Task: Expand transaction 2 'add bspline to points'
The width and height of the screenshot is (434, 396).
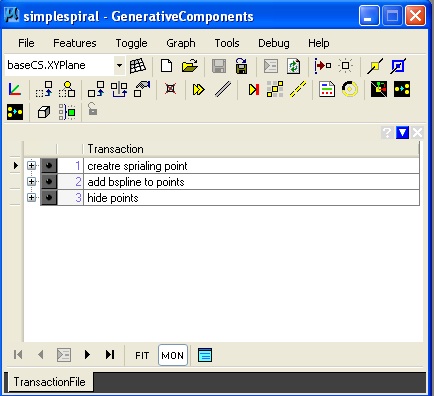Action: [x=31, y=181]
